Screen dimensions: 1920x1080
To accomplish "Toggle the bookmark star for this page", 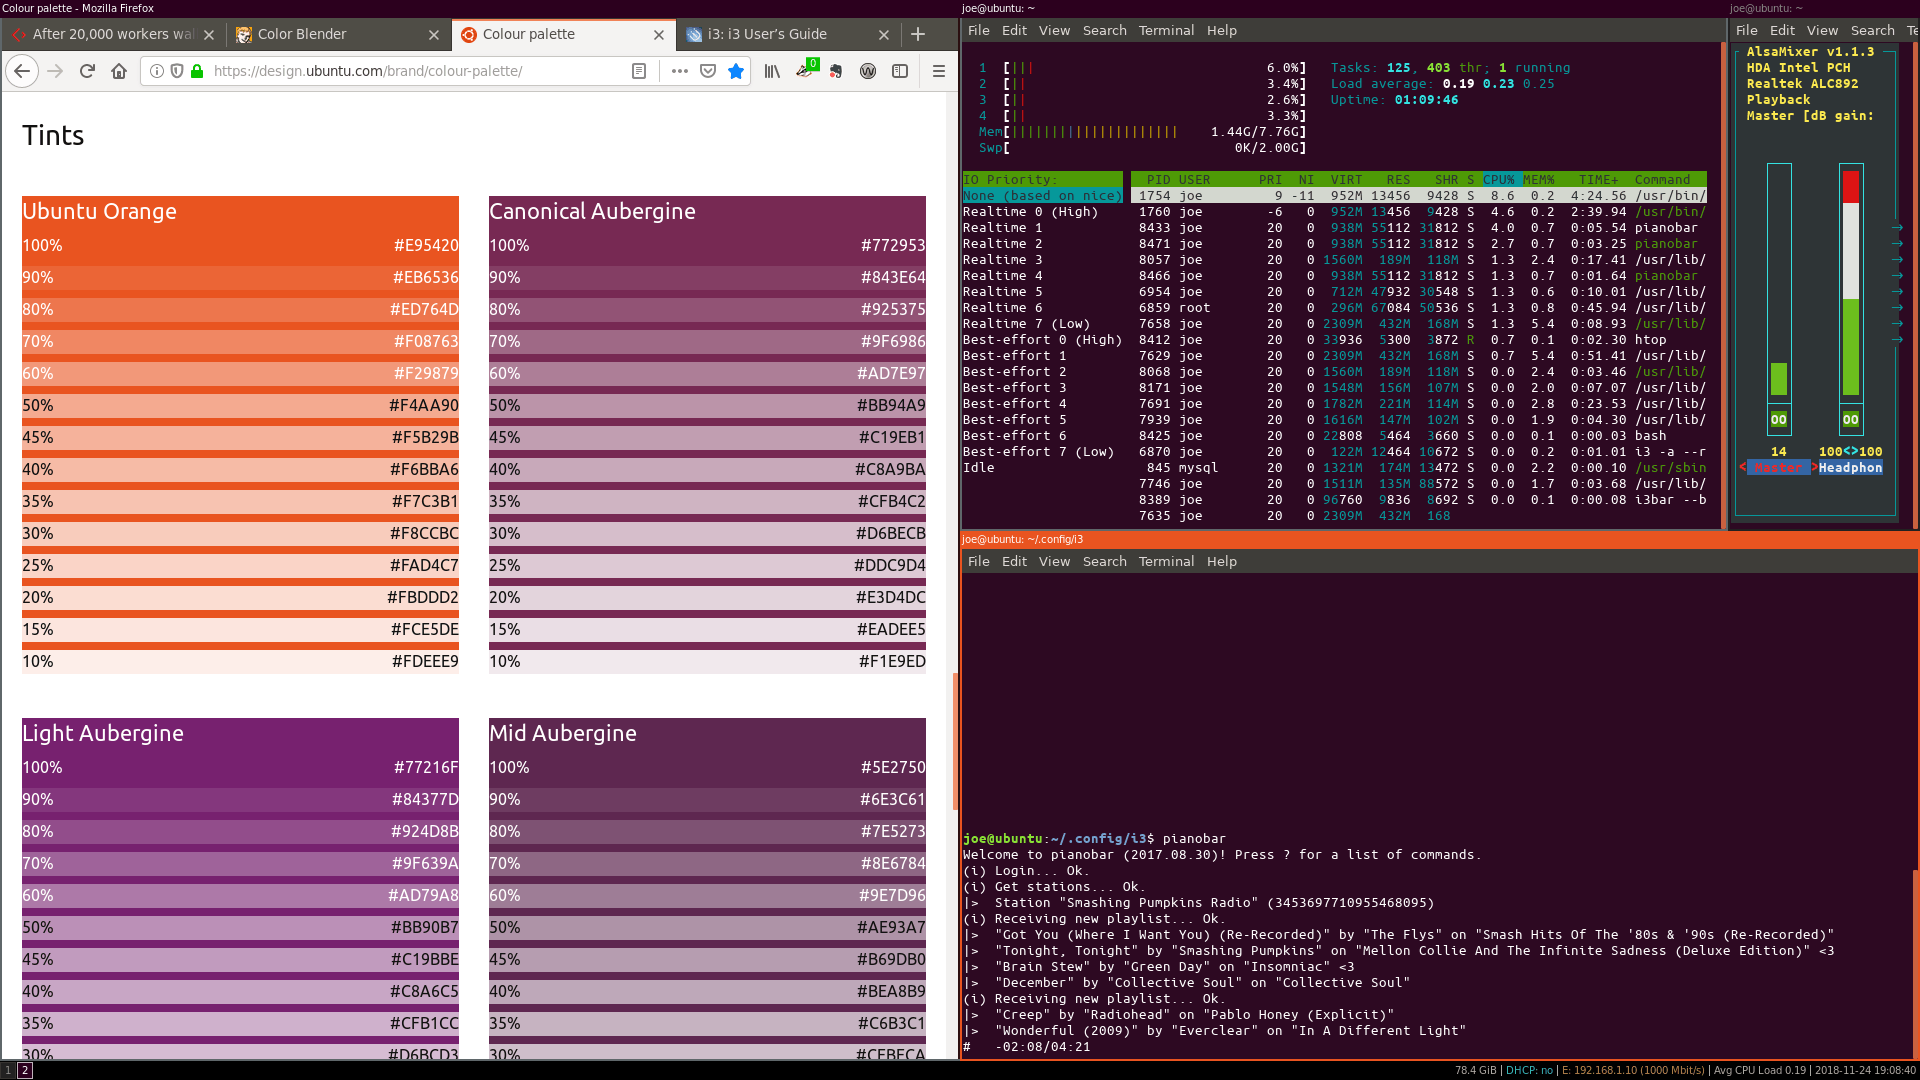I will [x=736, y=71].
